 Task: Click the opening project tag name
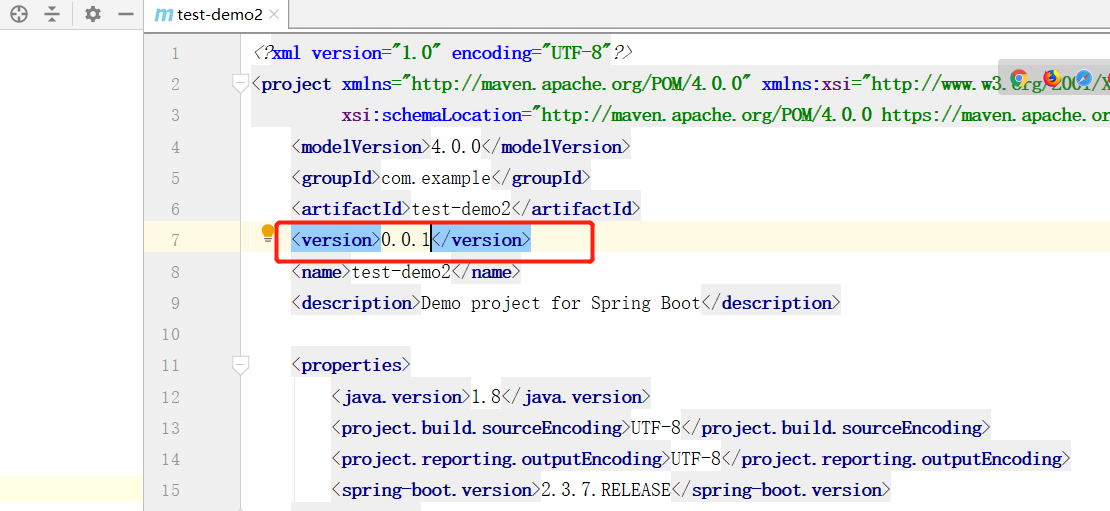[297, 84]
